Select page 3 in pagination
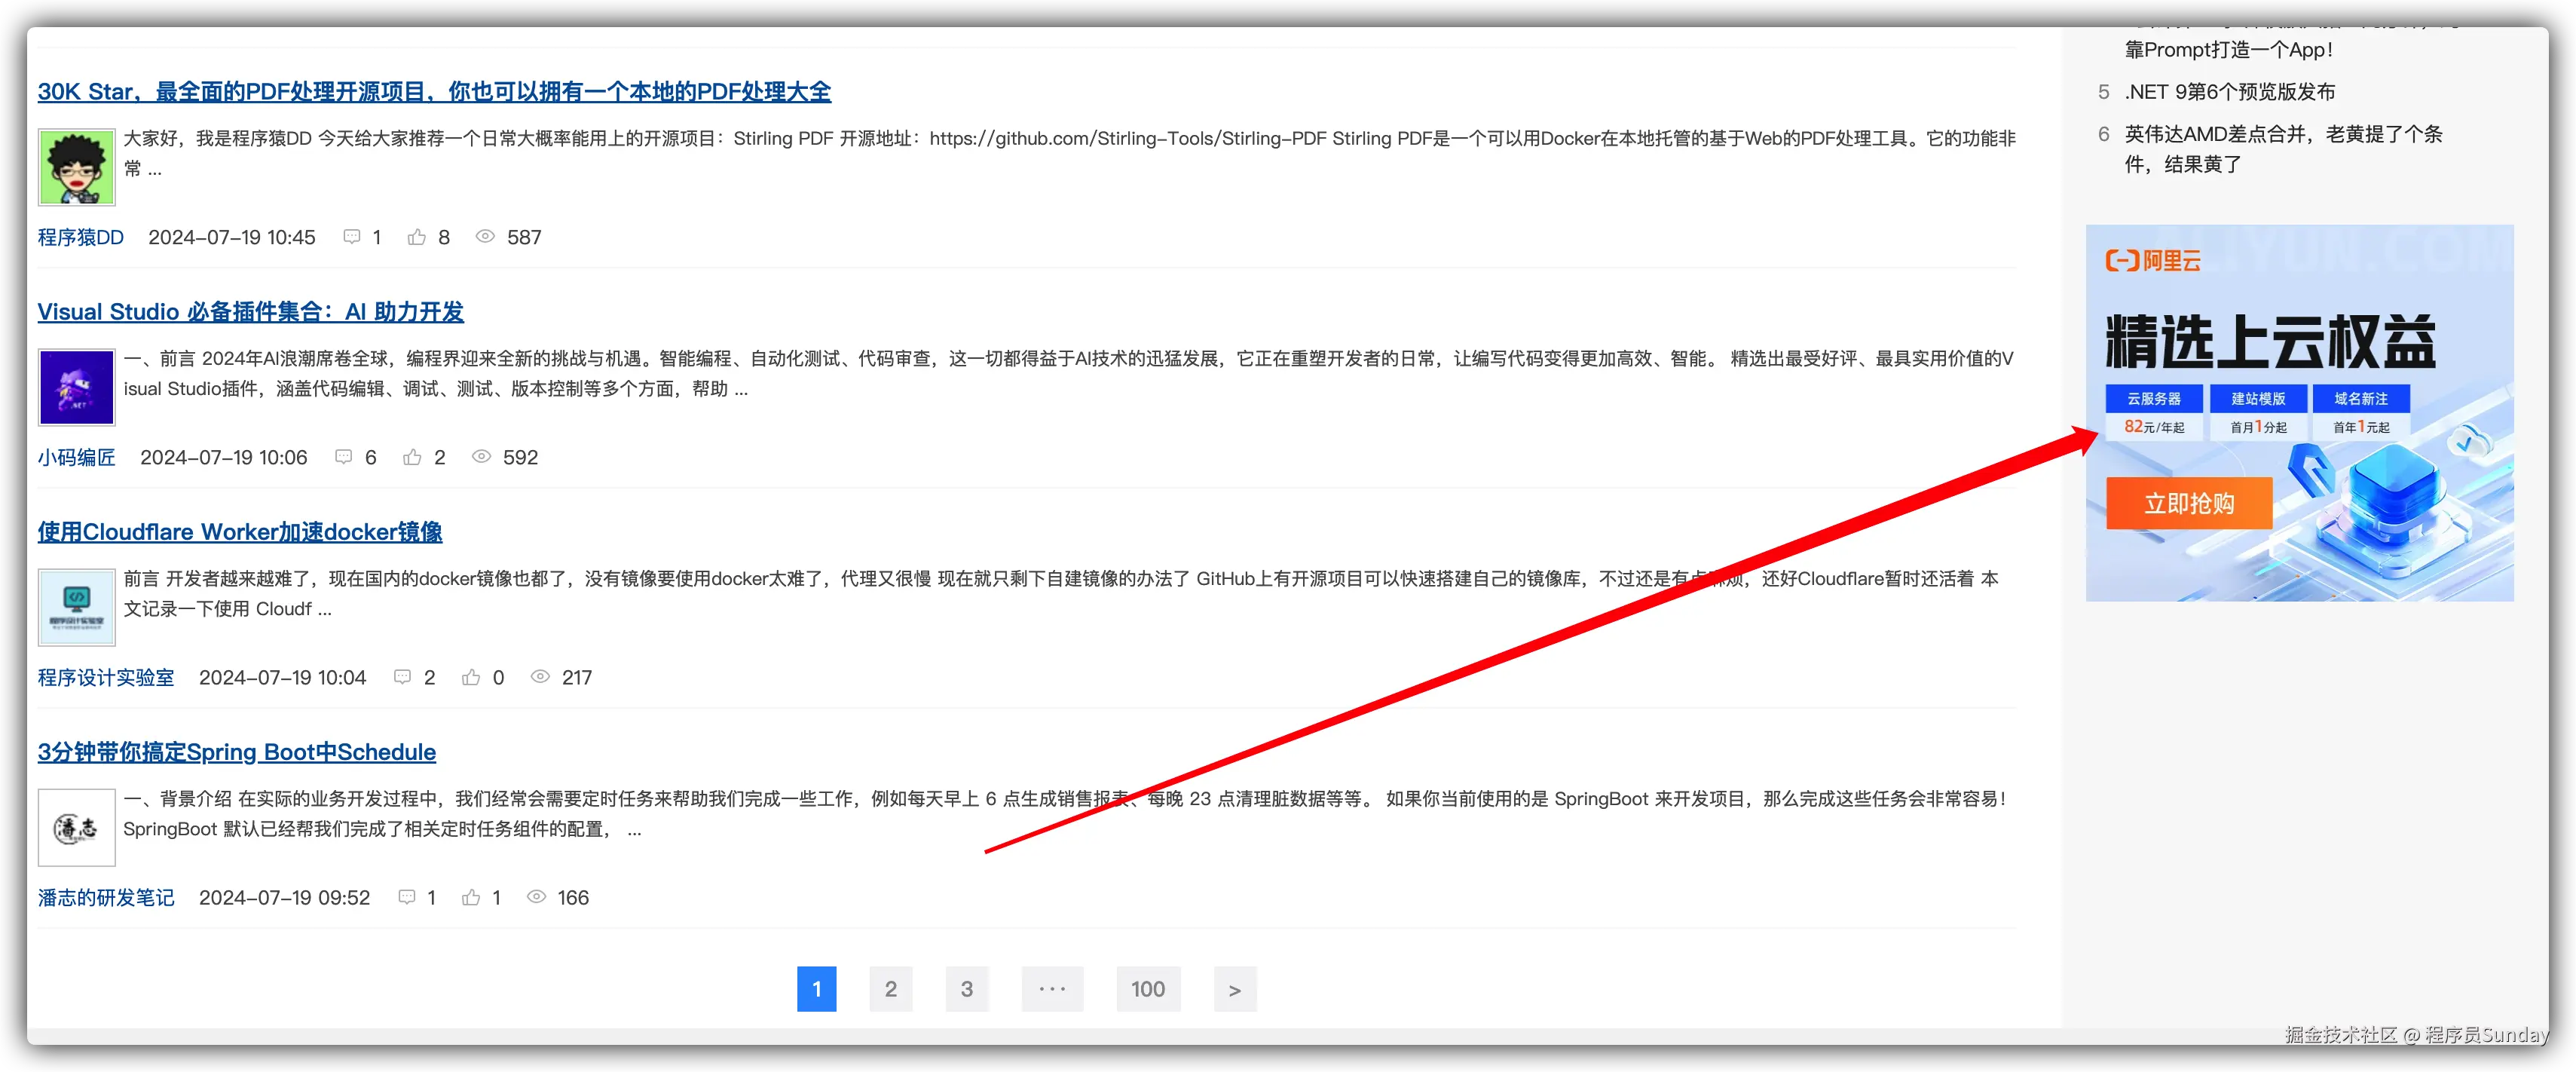This screenshot has height=1072, width=2576. [966, 989]
